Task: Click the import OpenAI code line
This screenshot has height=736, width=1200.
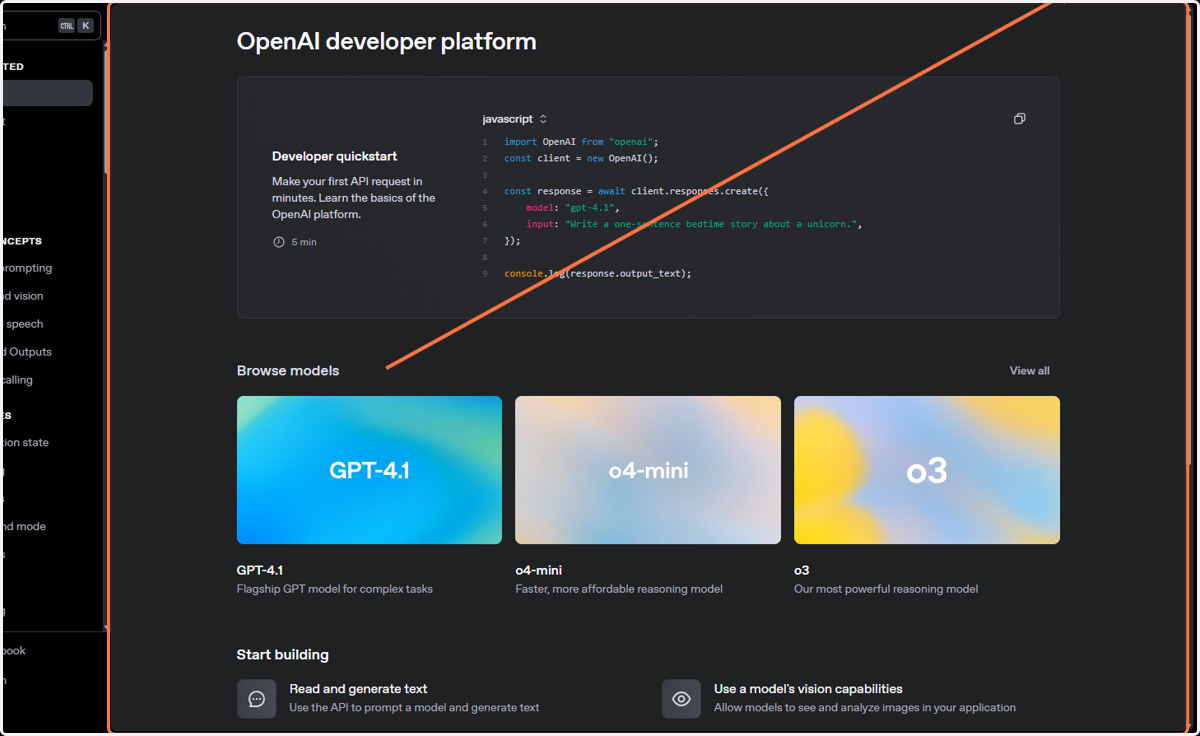Action: pyautogui.click(x=581, y=142)
